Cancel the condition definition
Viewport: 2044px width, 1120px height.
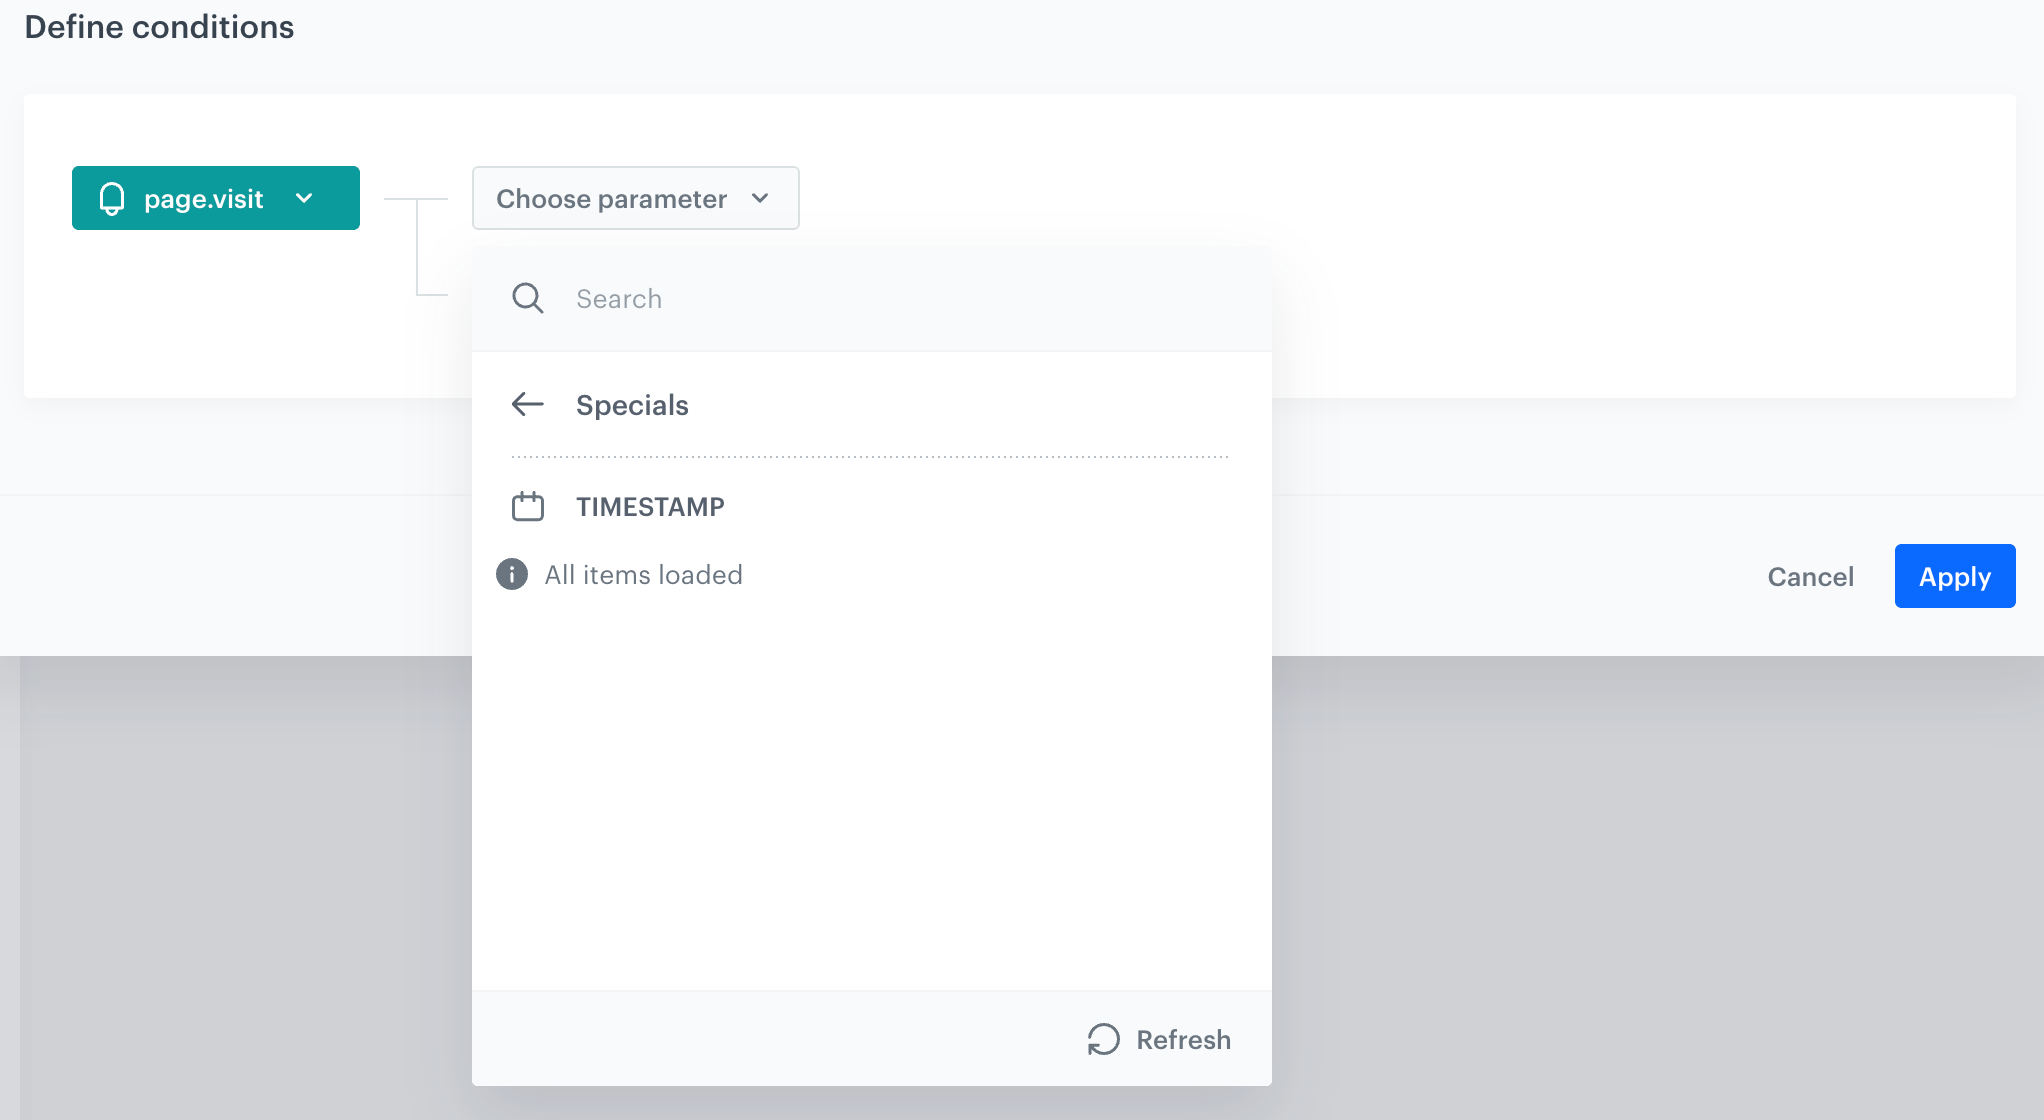click(x=1810, y=576)
